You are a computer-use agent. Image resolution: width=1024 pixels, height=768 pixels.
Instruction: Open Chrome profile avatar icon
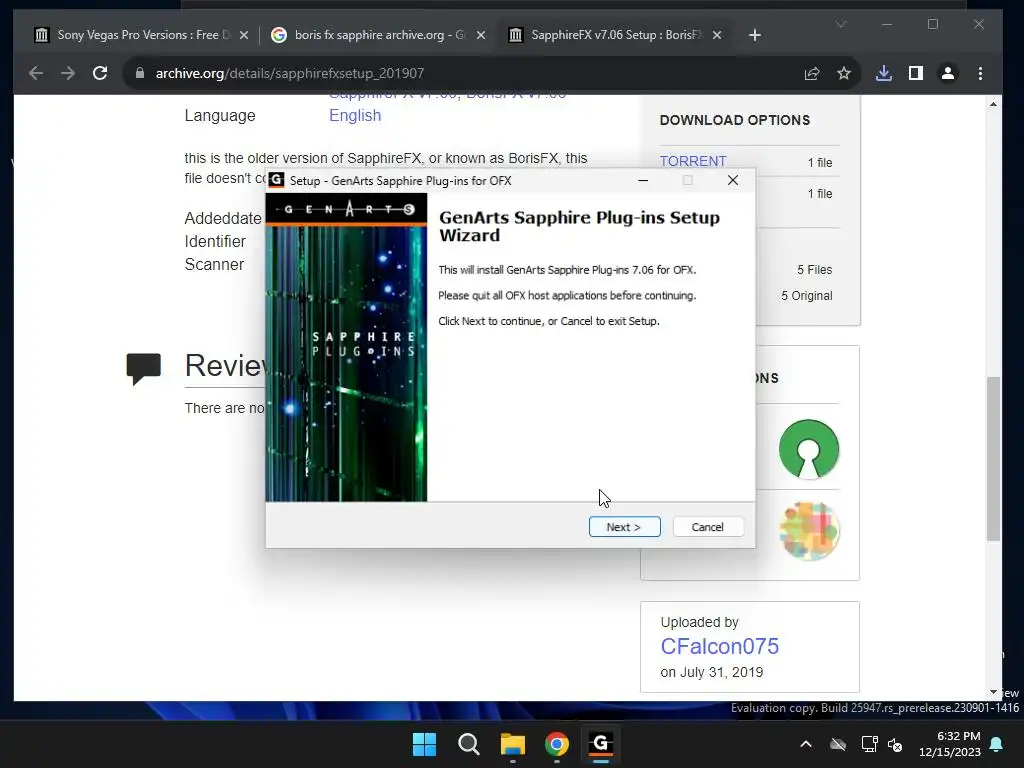pyautogui.click(x=948, y=73)
